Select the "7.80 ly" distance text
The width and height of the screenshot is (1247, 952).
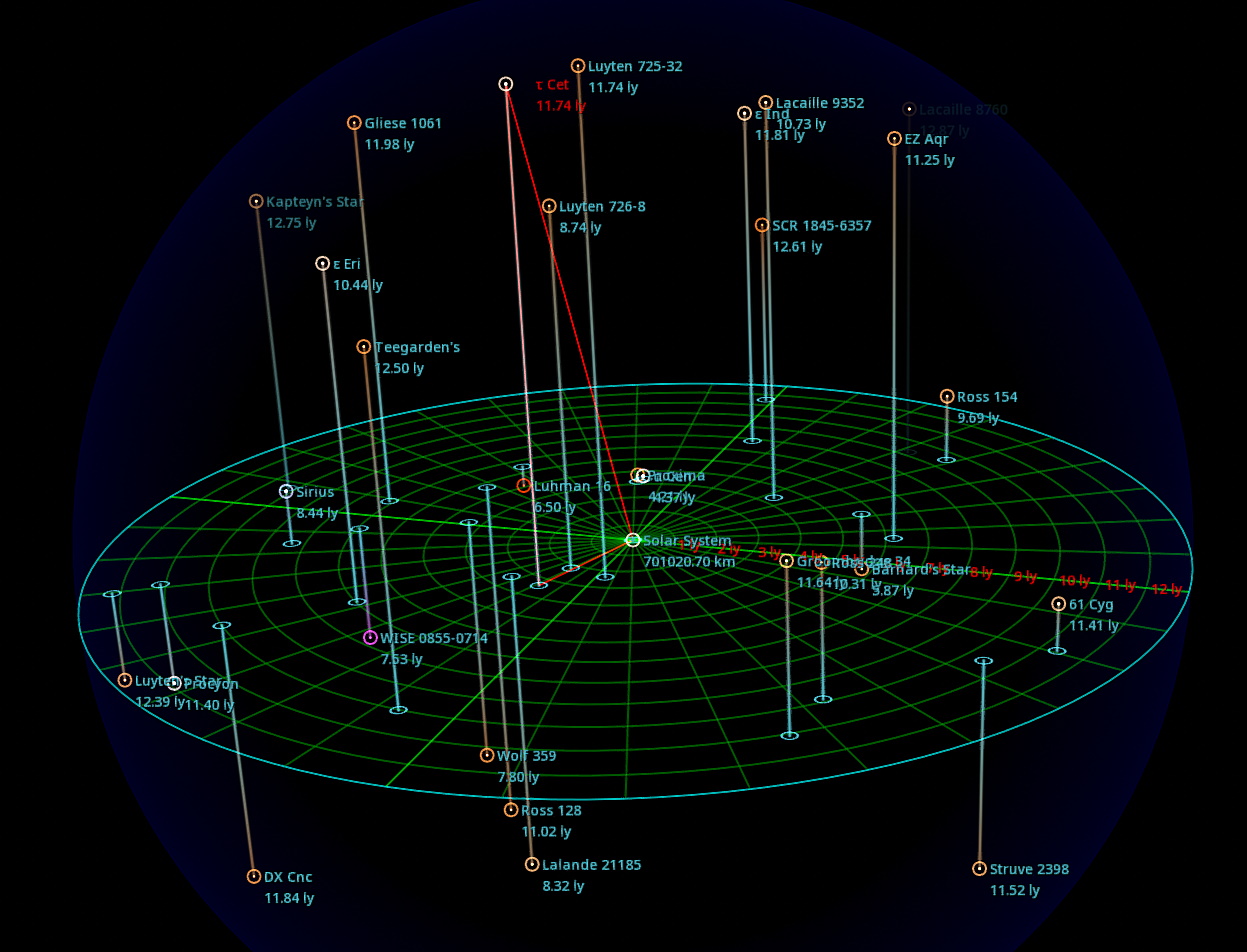(x=518, y=777)
